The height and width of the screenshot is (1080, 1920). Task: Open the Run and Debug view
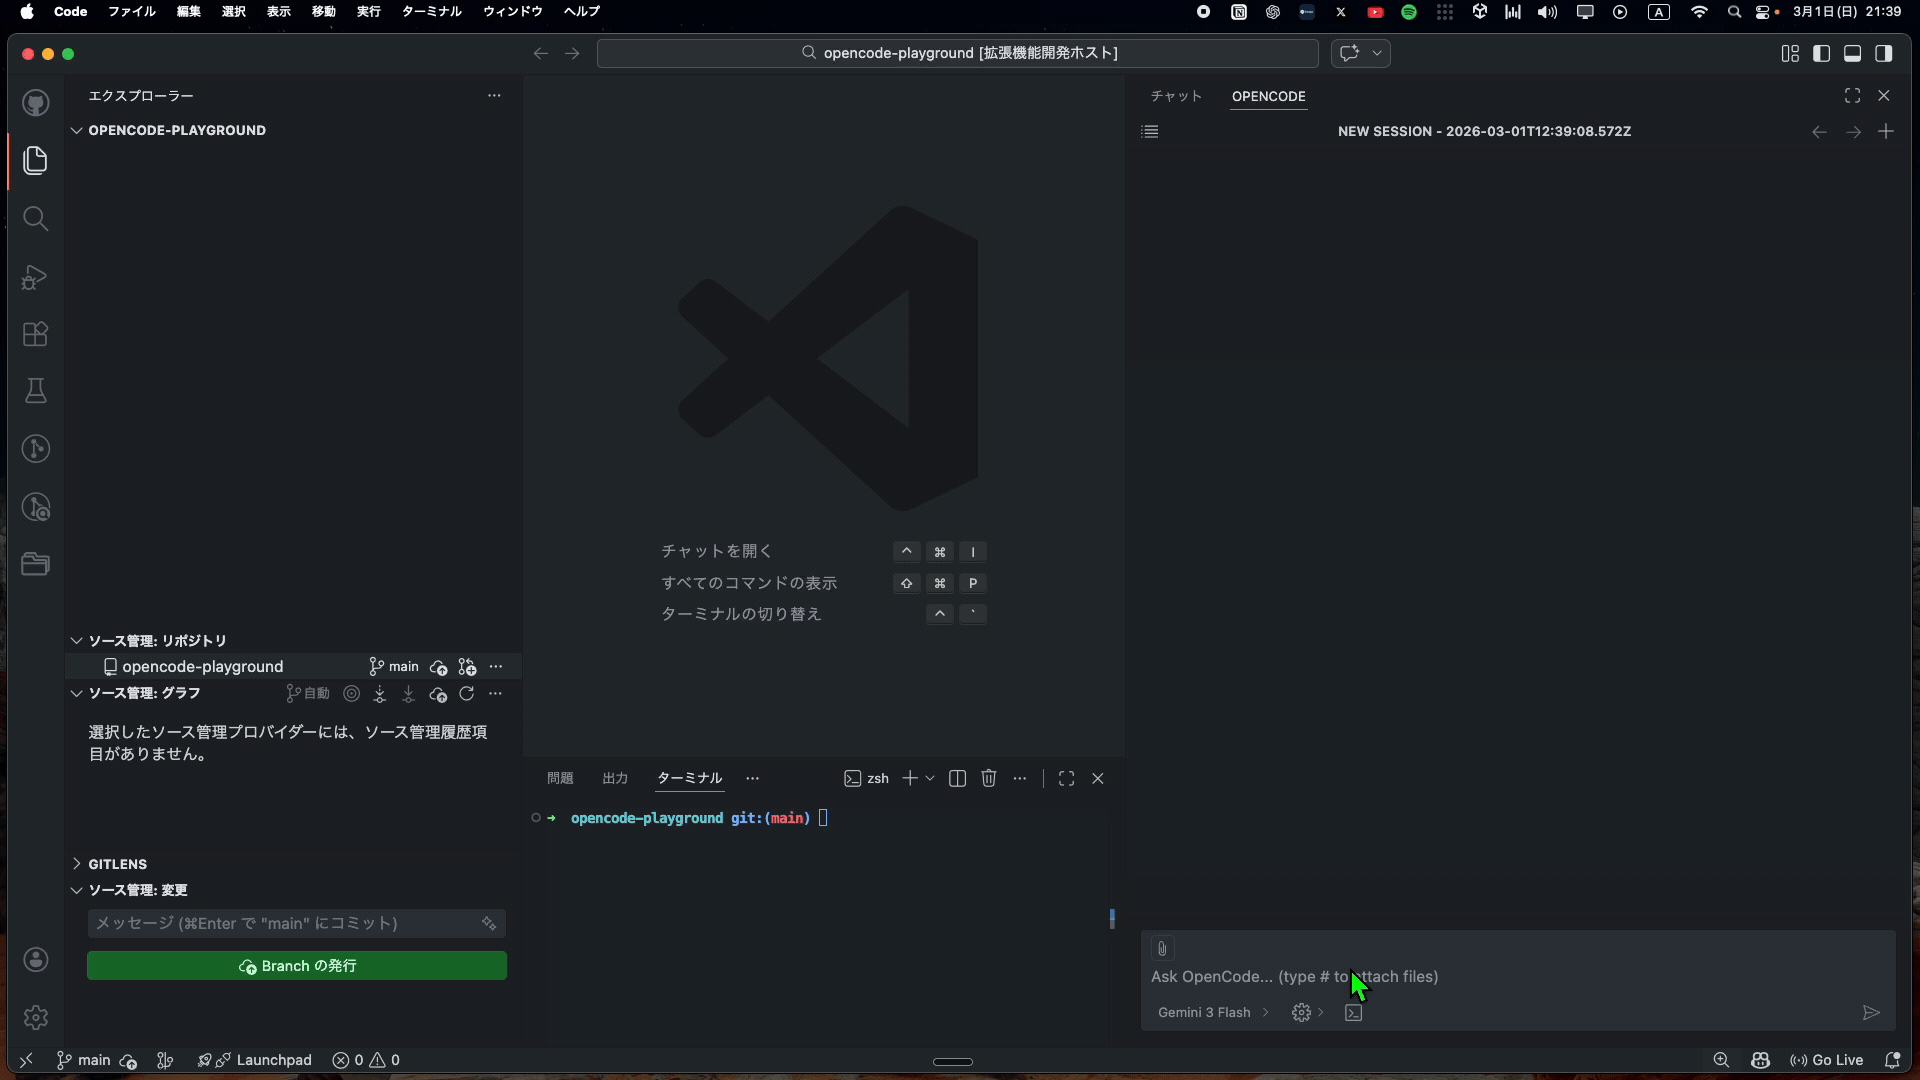coord(36,277)
